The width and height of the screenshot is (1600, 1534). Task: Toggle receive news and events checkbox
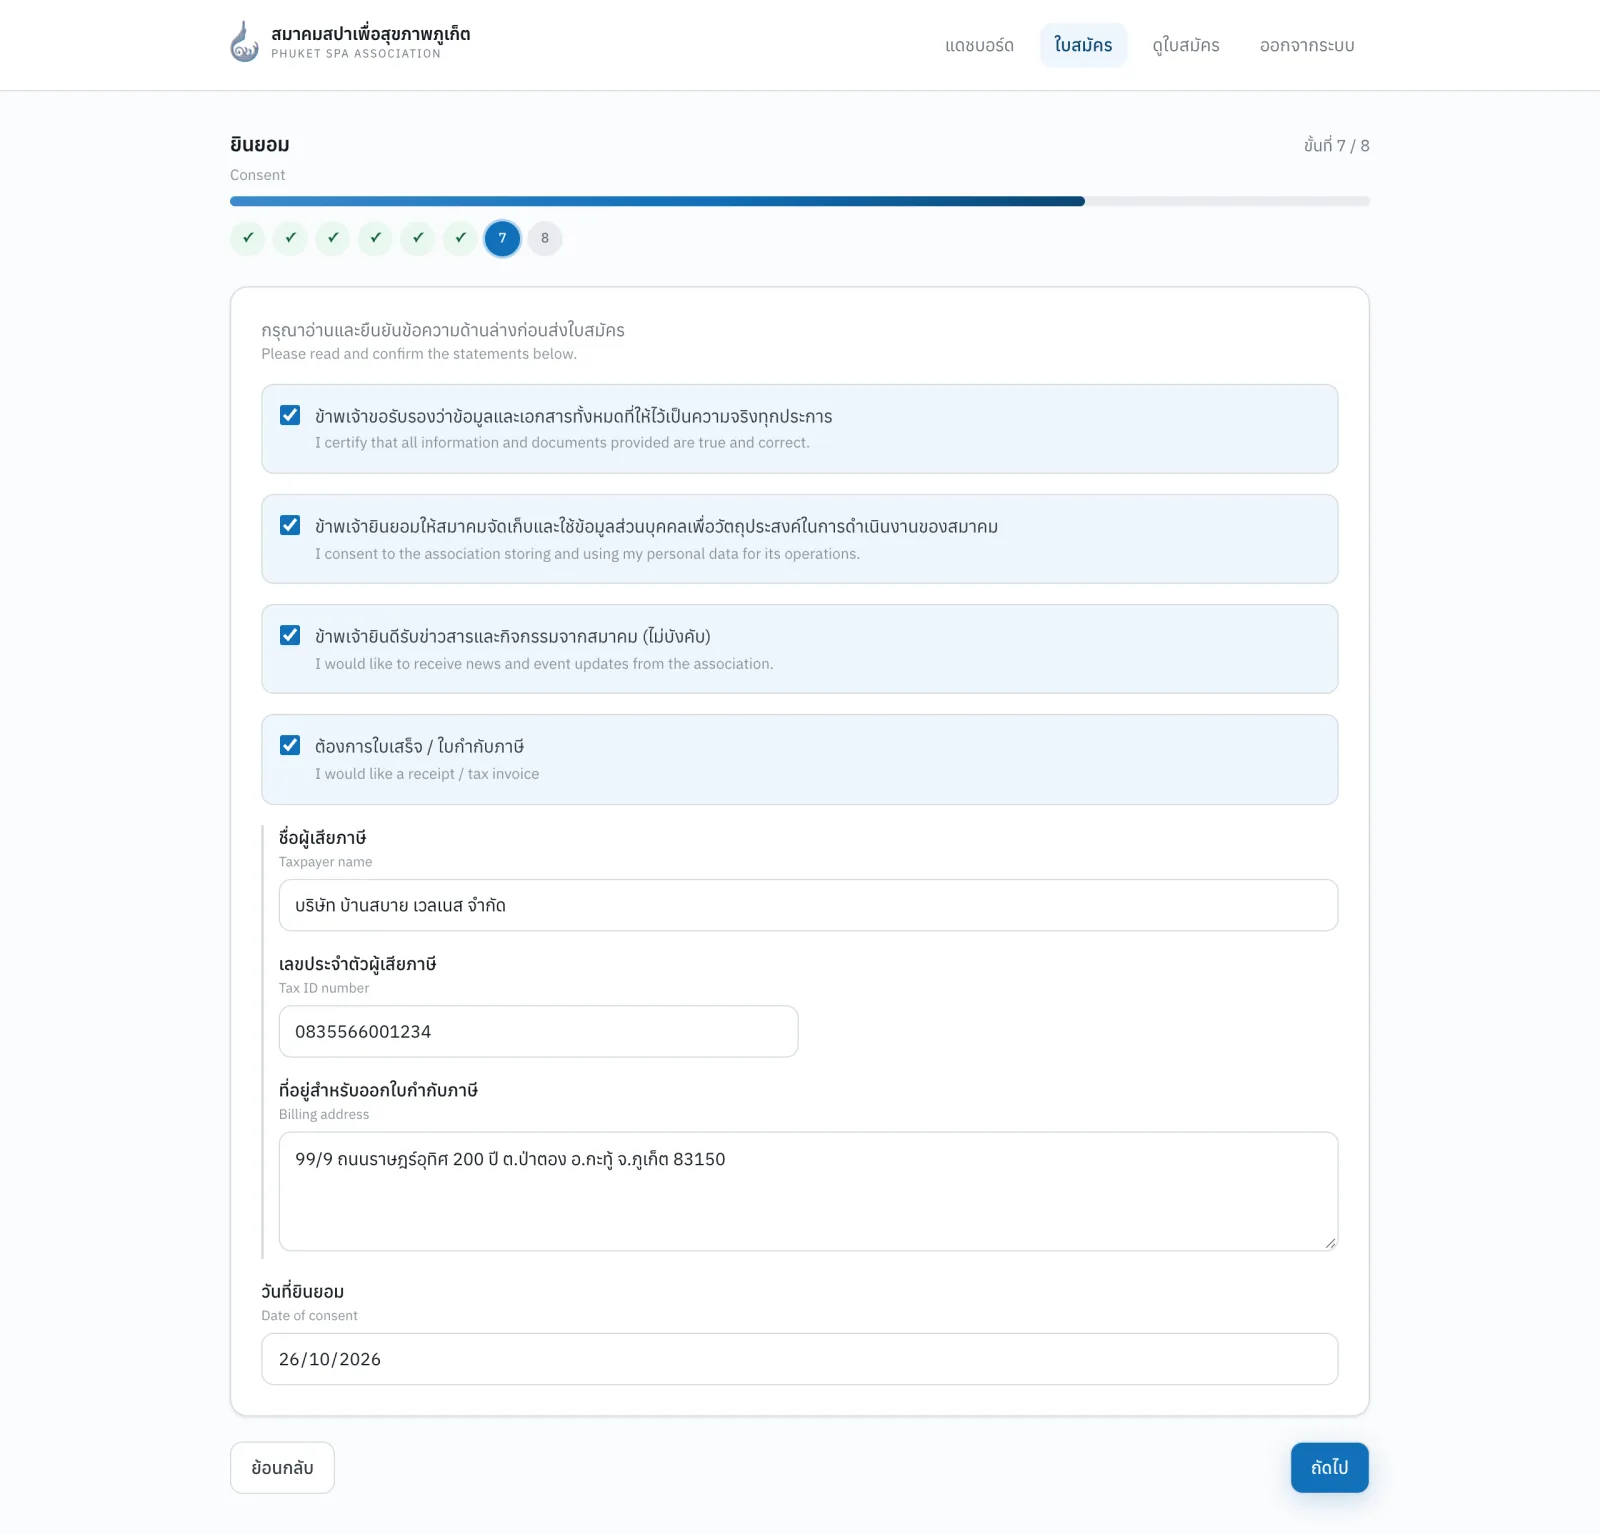coord(290,635)
